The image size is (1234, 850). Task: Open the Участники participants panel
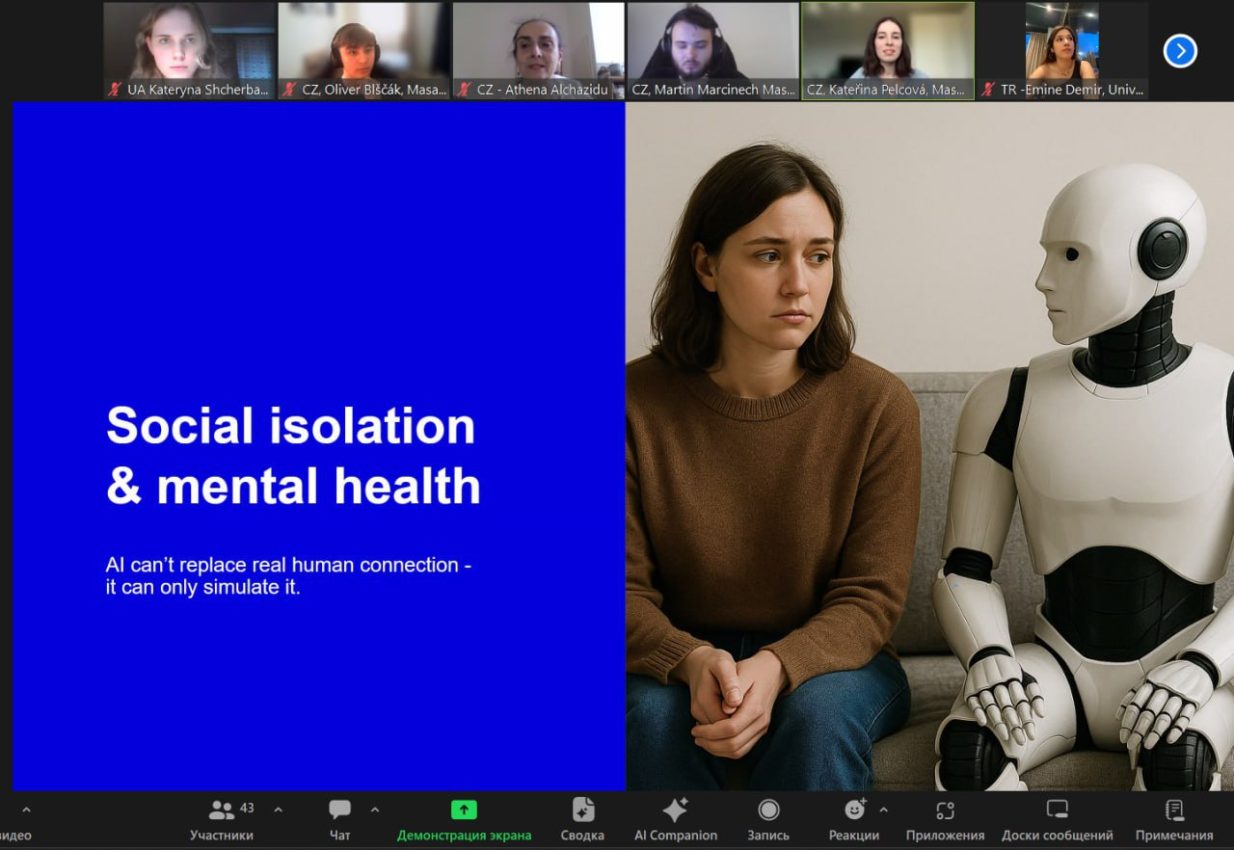tap(222, 810)
